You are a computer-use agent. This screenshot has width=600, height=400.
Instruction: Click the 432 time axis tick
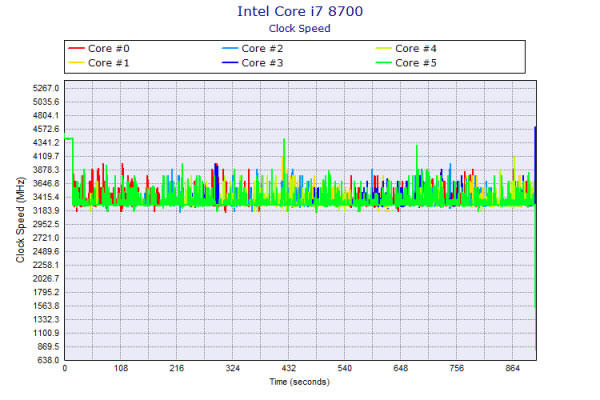tap(289, 368)
